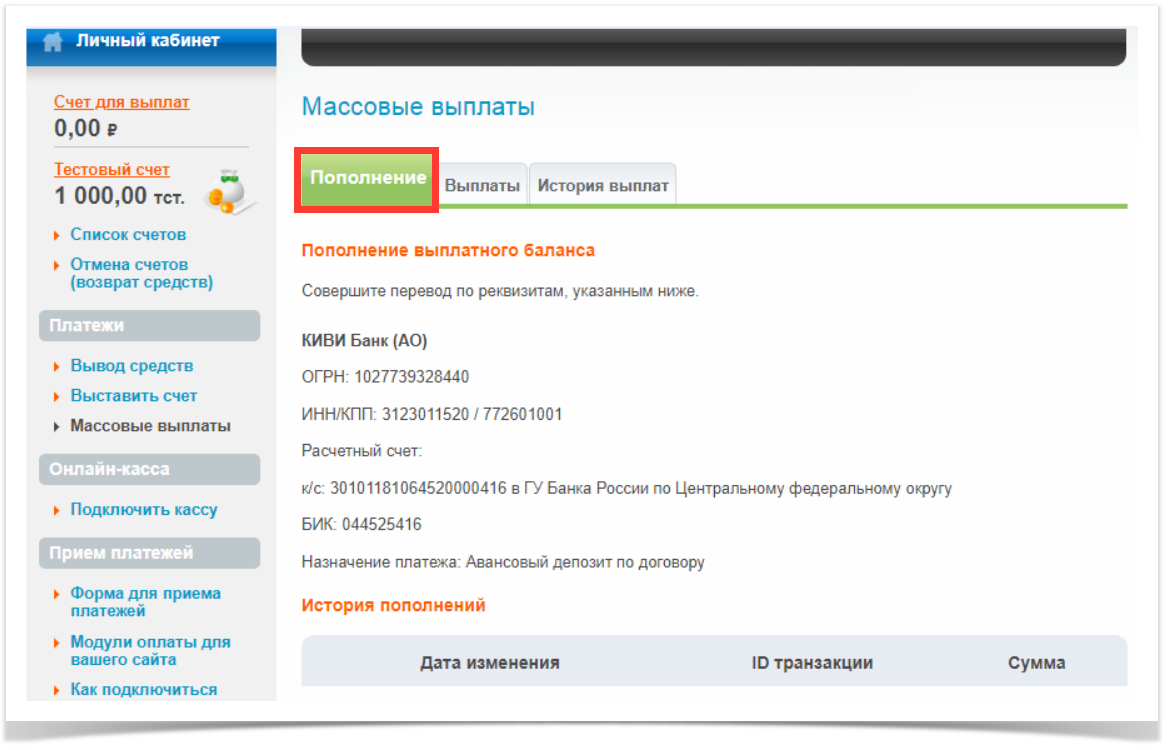The image size is (1172, 750).
Task: Open Форма для приема платежей
Action: [x=145, y=602]
